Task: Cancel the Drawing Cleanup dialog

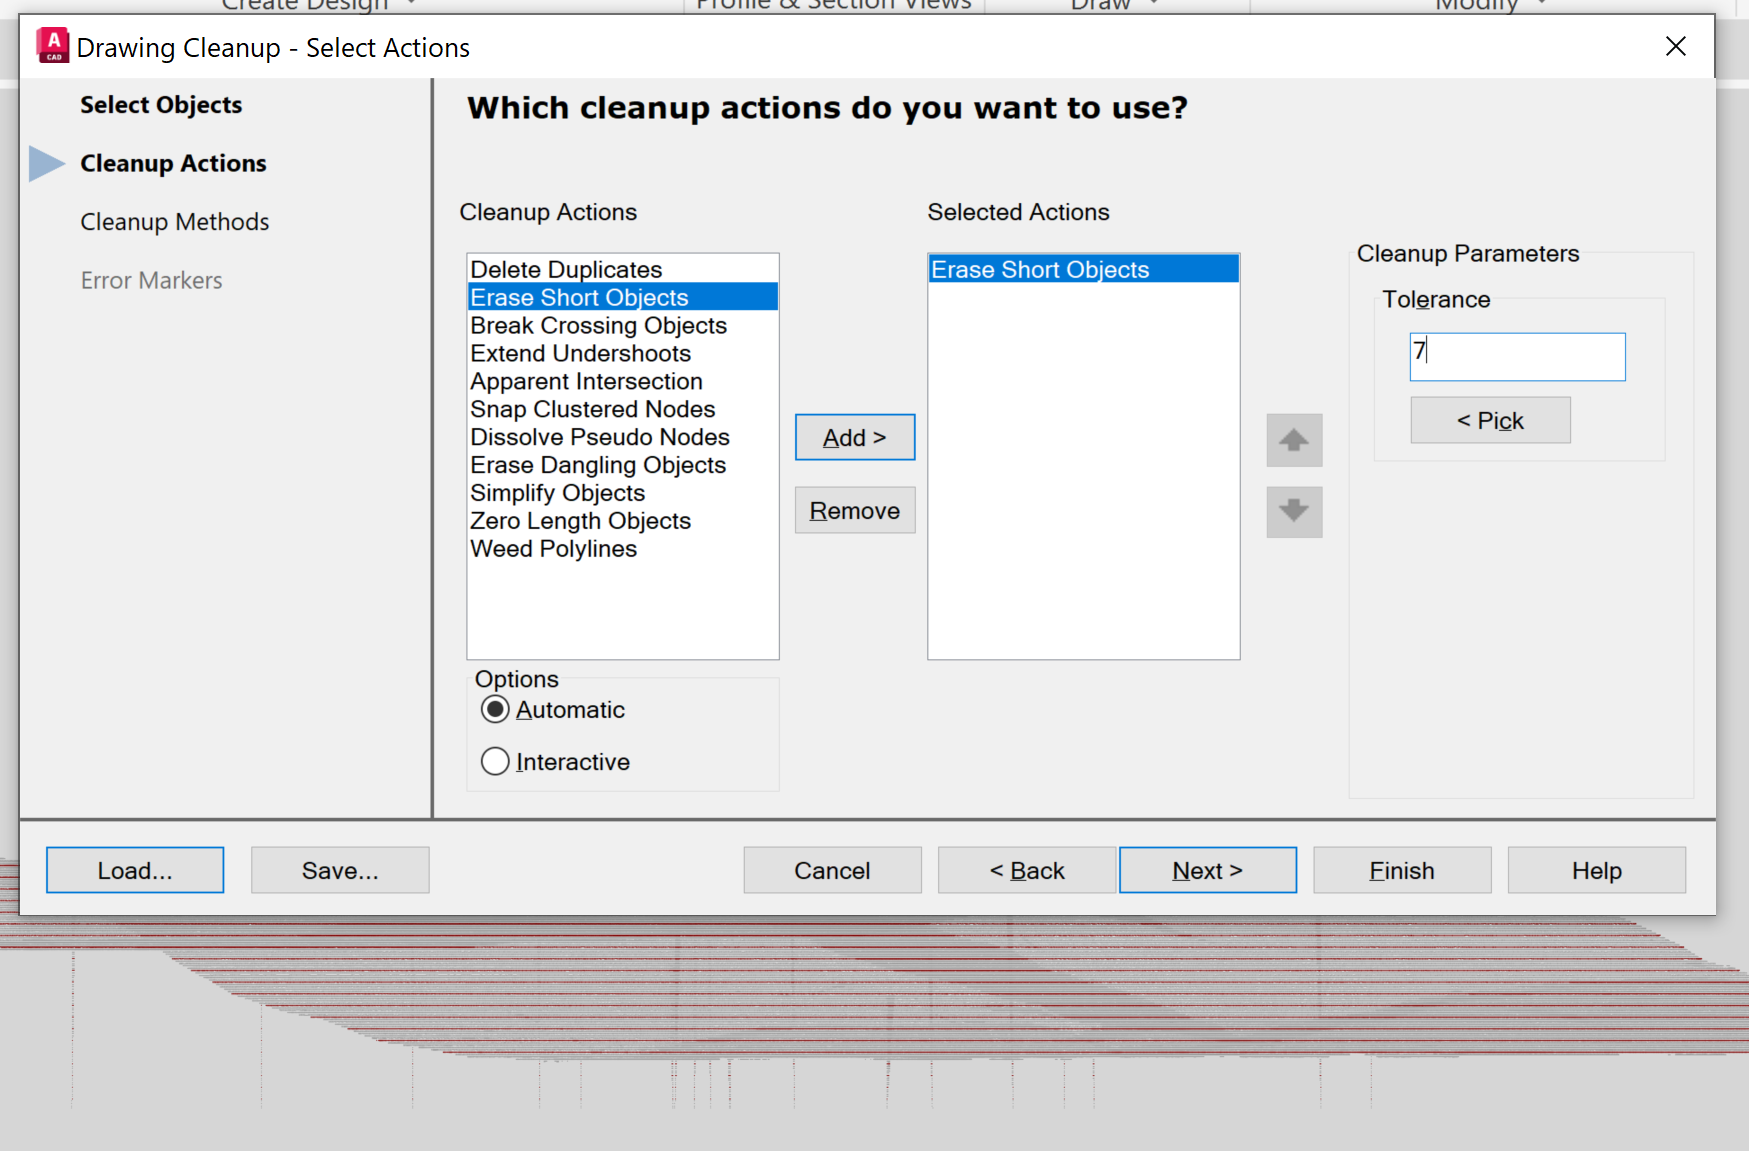Action: (832, 871)
